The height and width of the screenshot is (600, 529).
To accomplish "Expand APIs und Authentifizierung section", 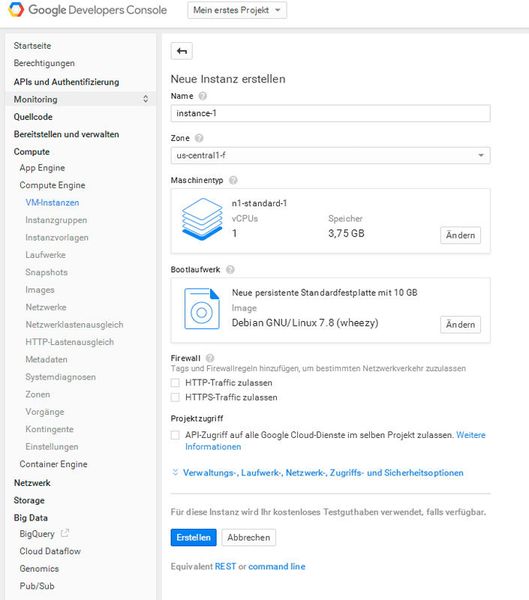I will click(66, 82).
